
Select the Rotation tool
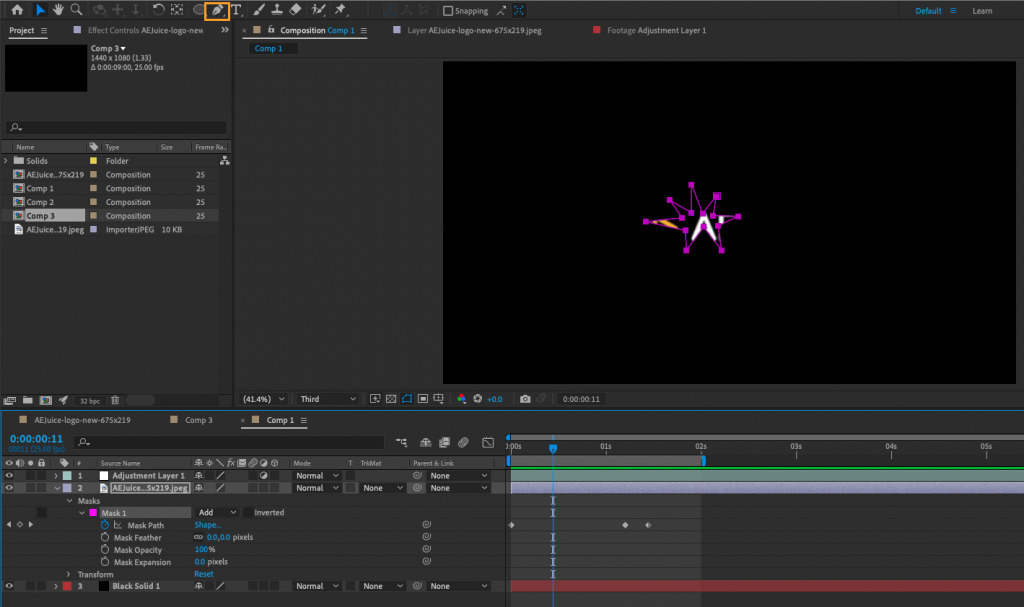(x=158, y=11)
